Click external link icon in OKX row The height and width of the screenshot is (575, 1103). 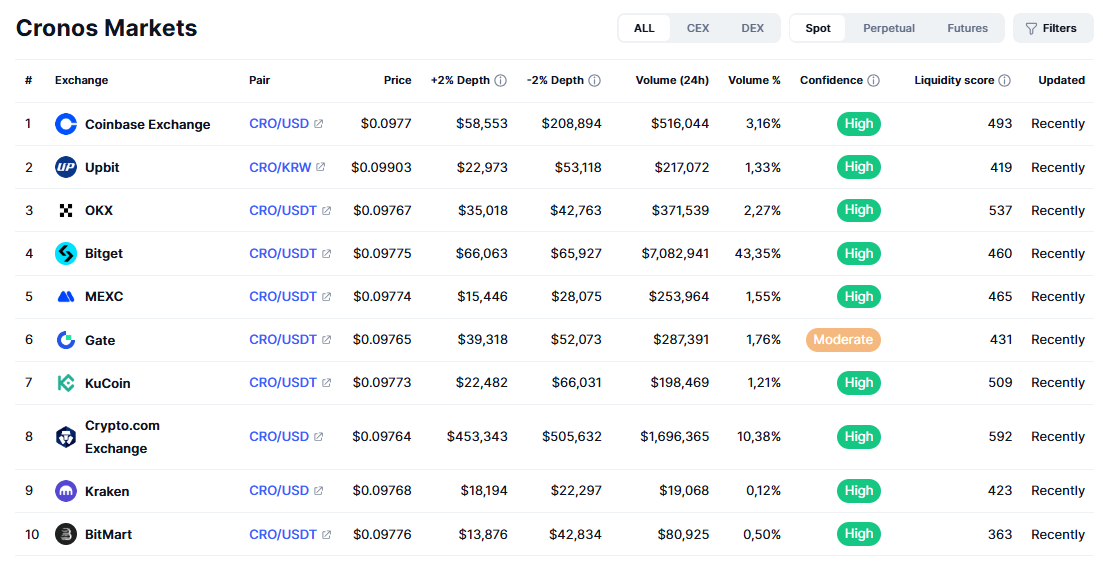pos(326,210)
